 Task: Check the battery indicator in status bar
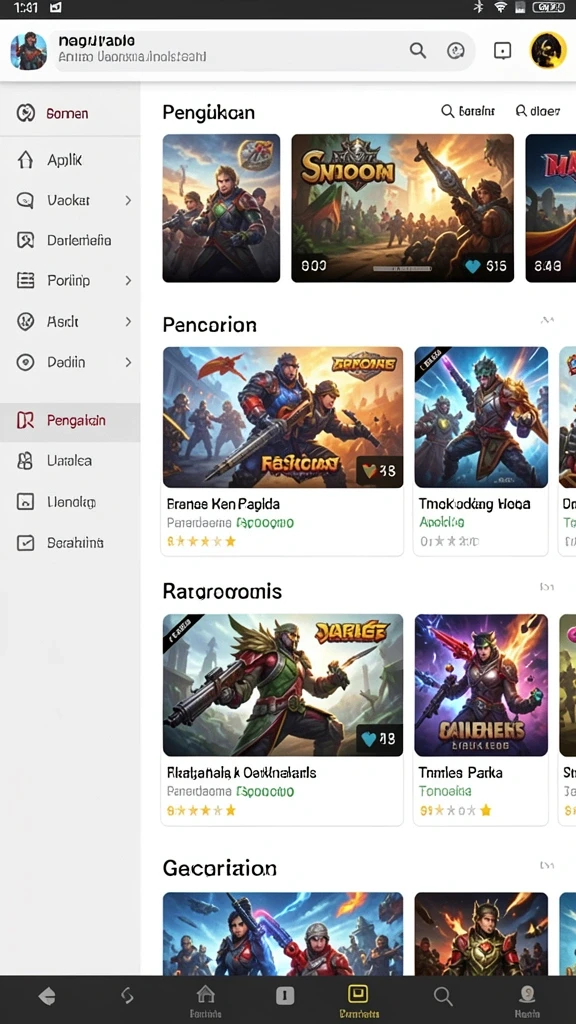[549, 8]
